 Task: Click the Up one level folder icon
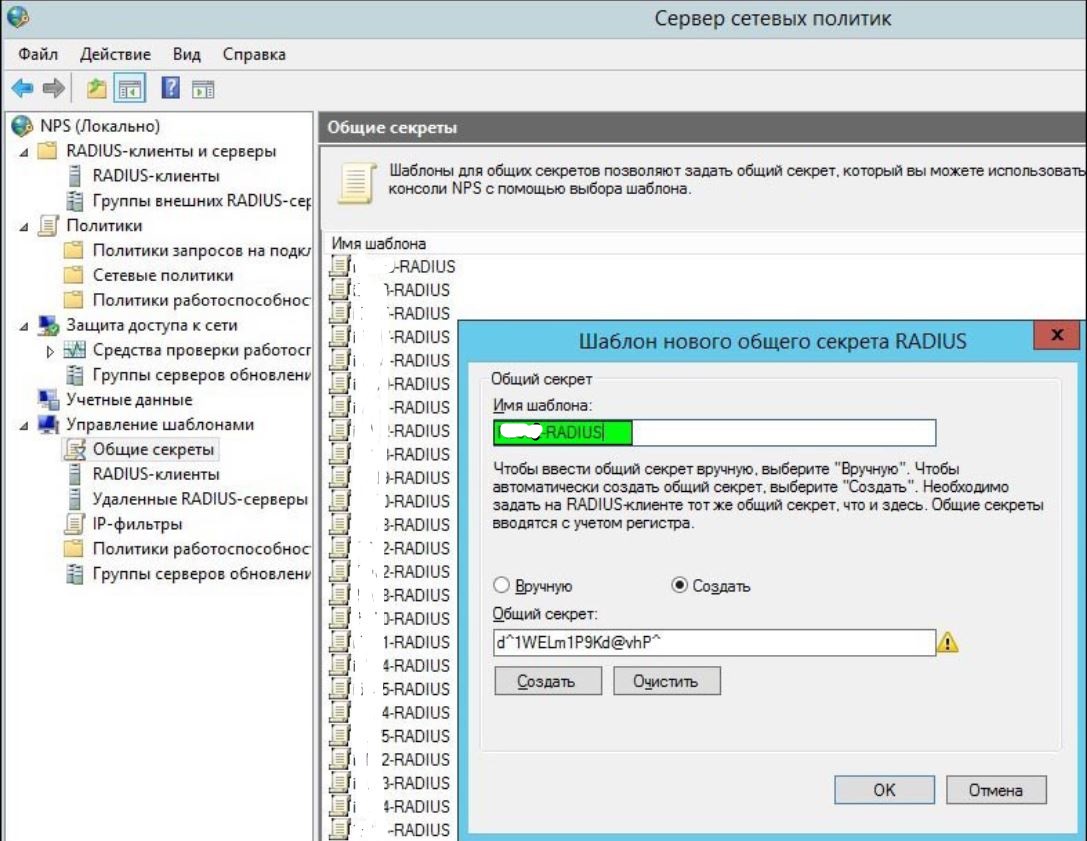coord(97,90)
